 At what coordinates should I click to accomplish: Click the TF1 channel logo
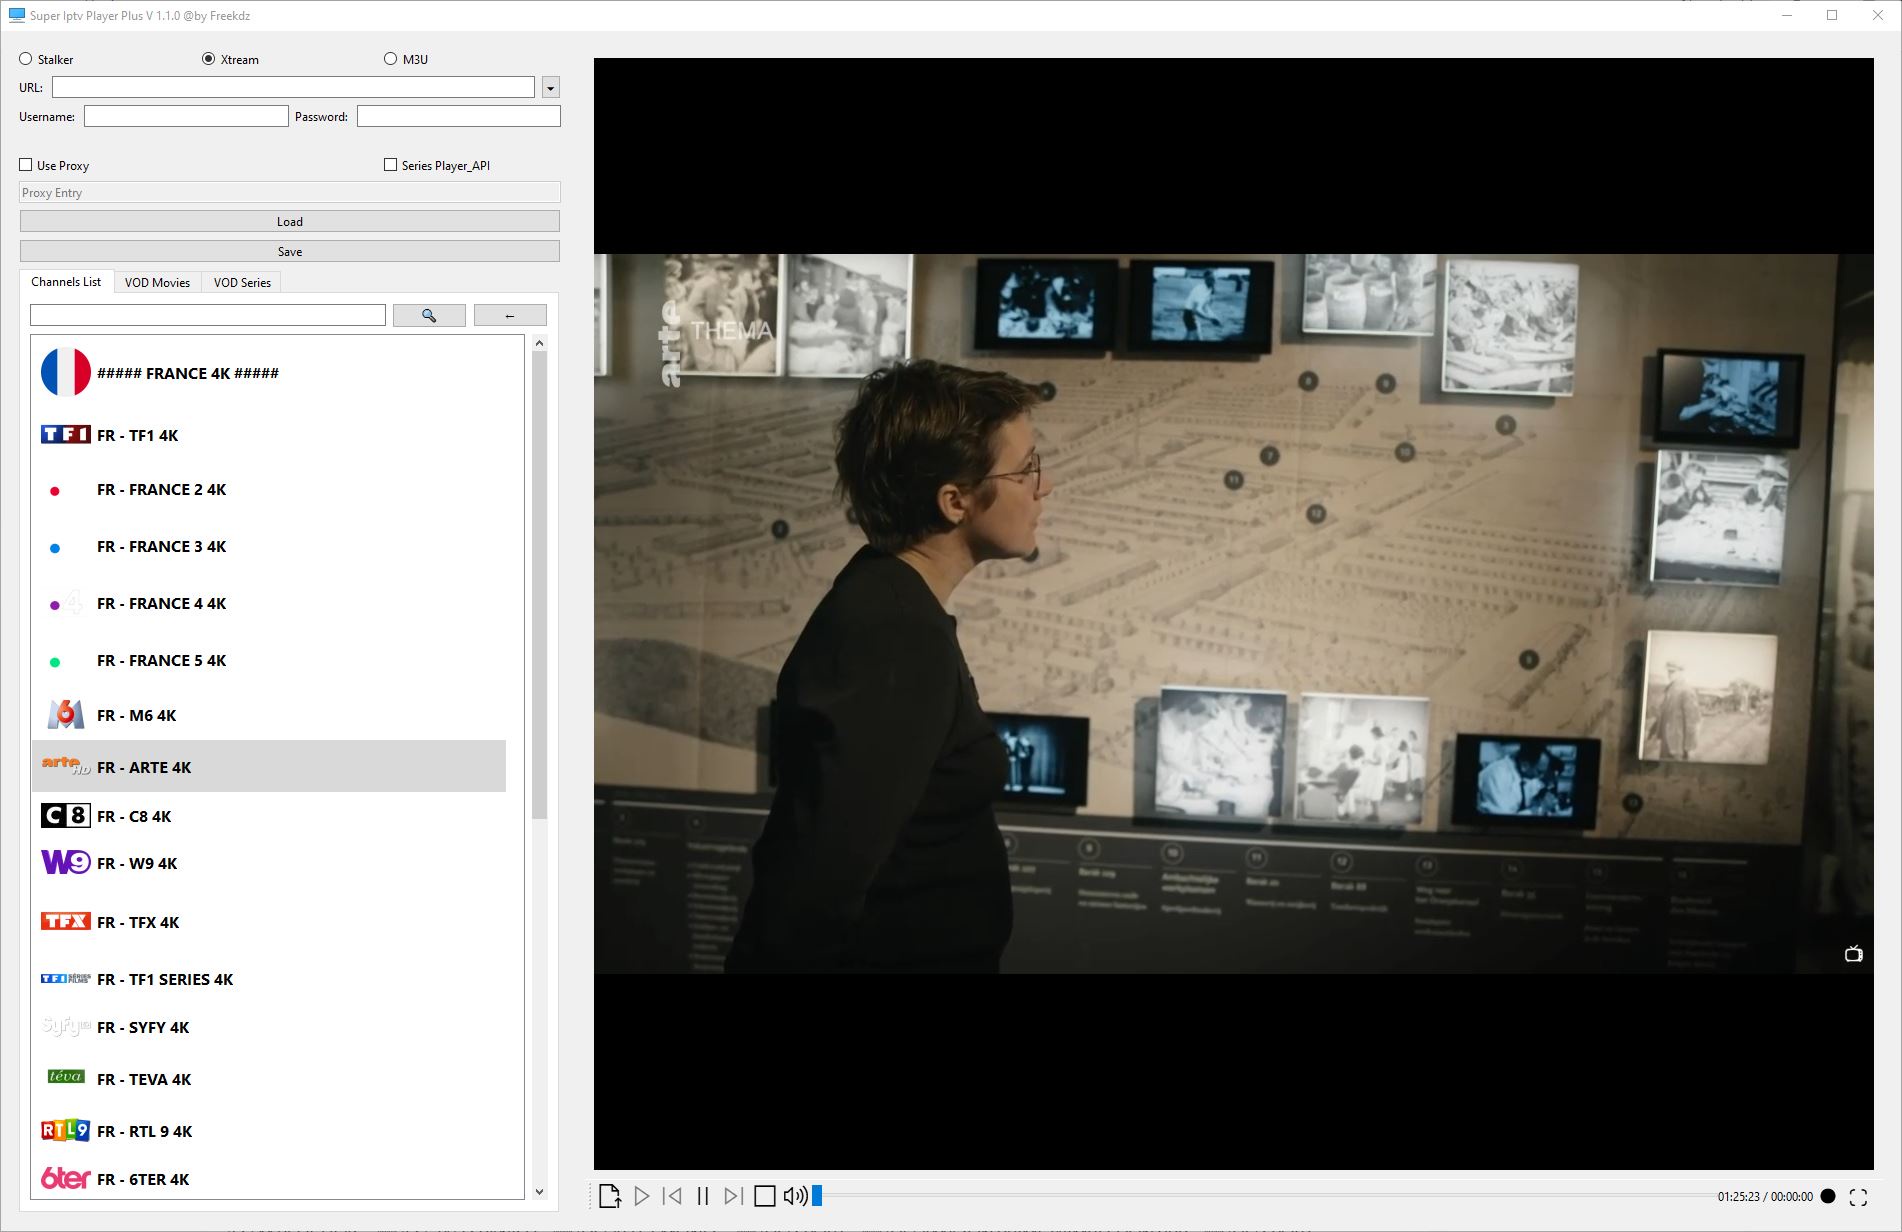(66, 434)
